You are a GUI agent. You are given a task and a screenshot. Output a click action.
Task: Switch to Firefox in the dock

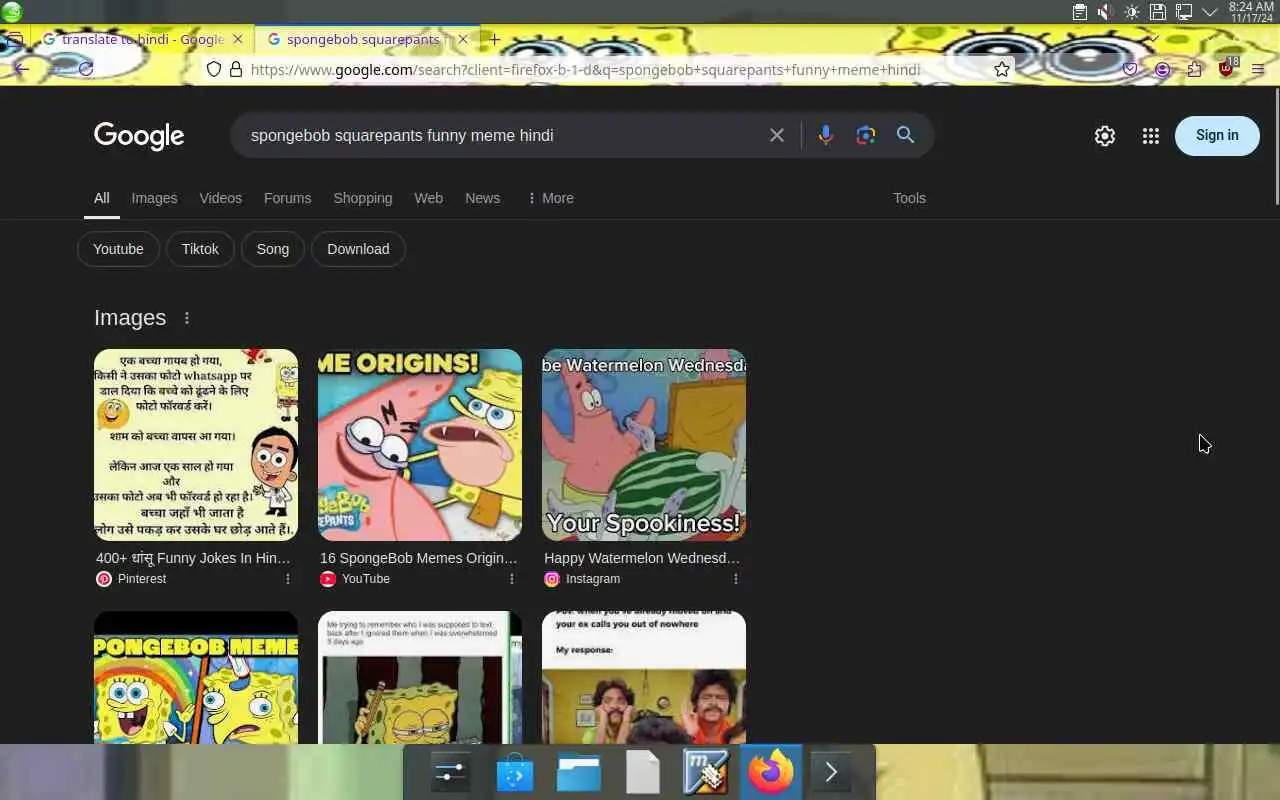coord(770,773)
